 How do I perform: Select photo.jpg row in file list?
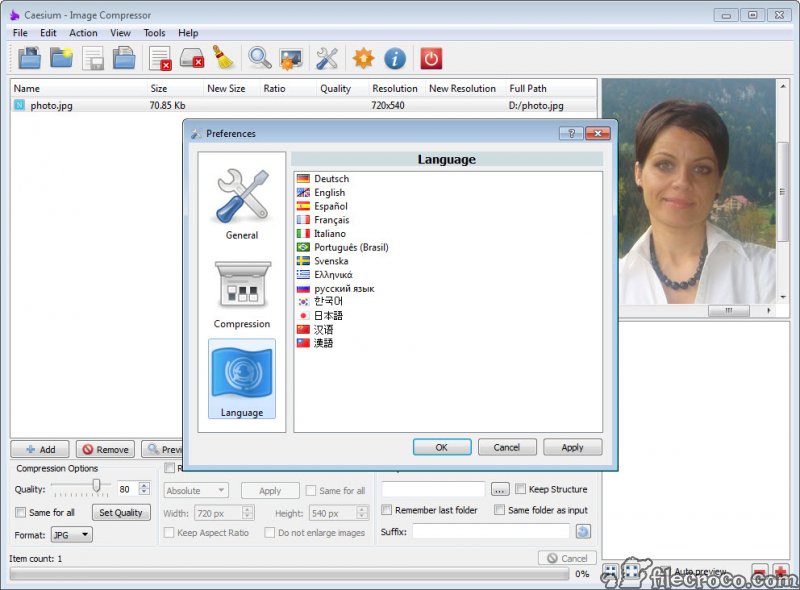click(304, 105)
